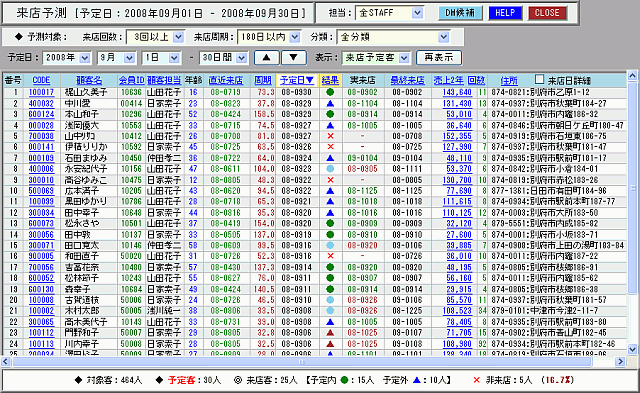Enable the 来店日詳細 checkbox
640x393 pixels.
coord(540,79)
